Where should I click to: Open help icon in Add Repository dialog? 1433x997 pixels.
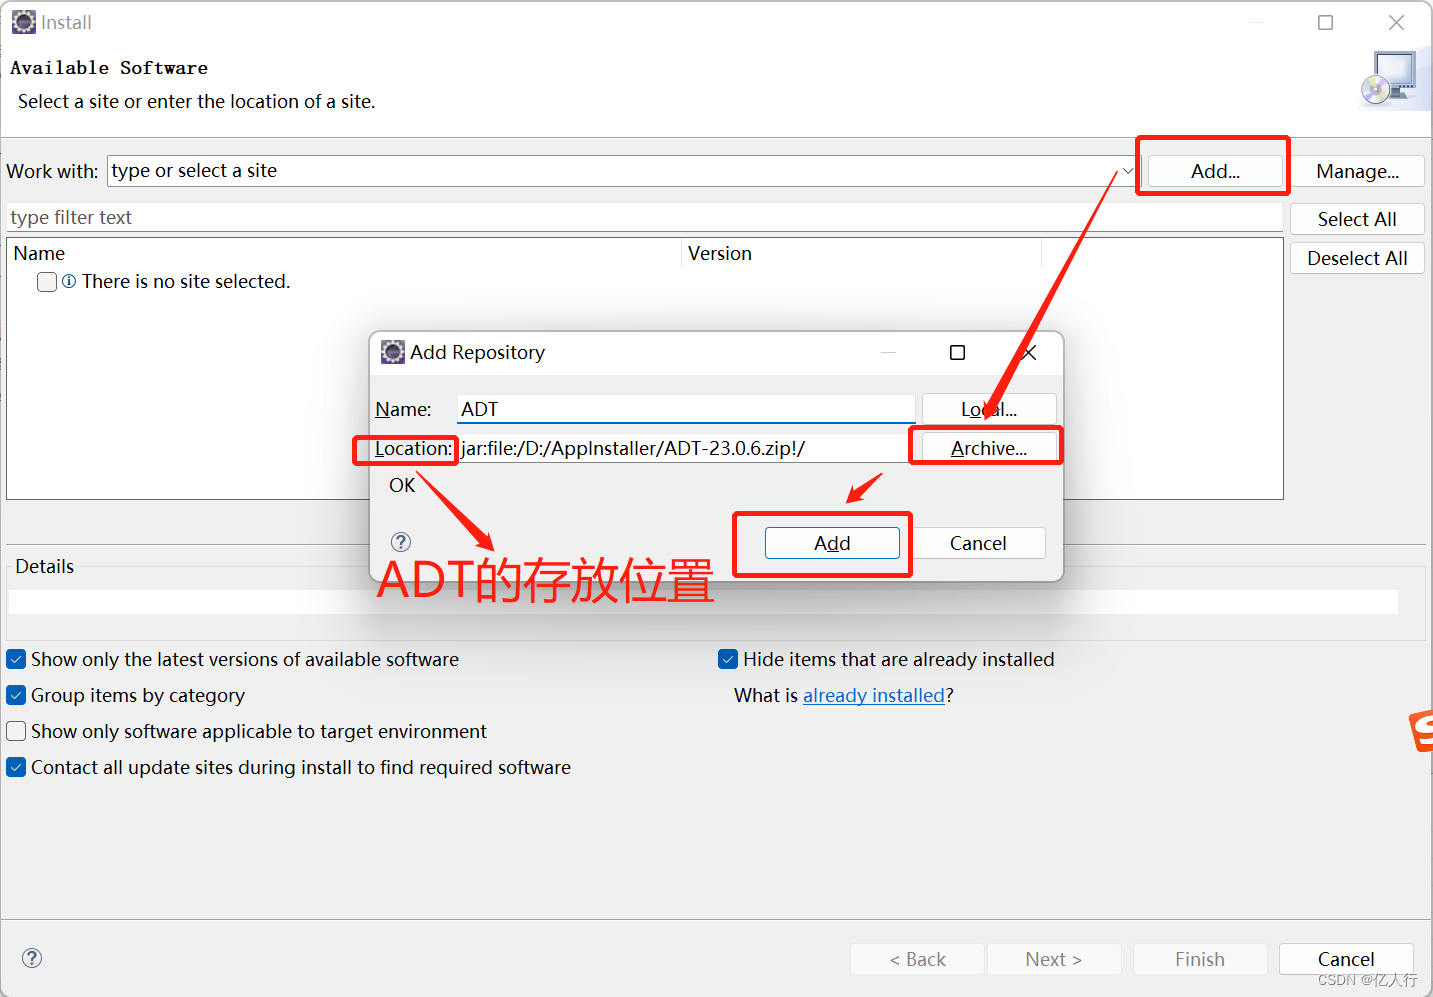401,542
